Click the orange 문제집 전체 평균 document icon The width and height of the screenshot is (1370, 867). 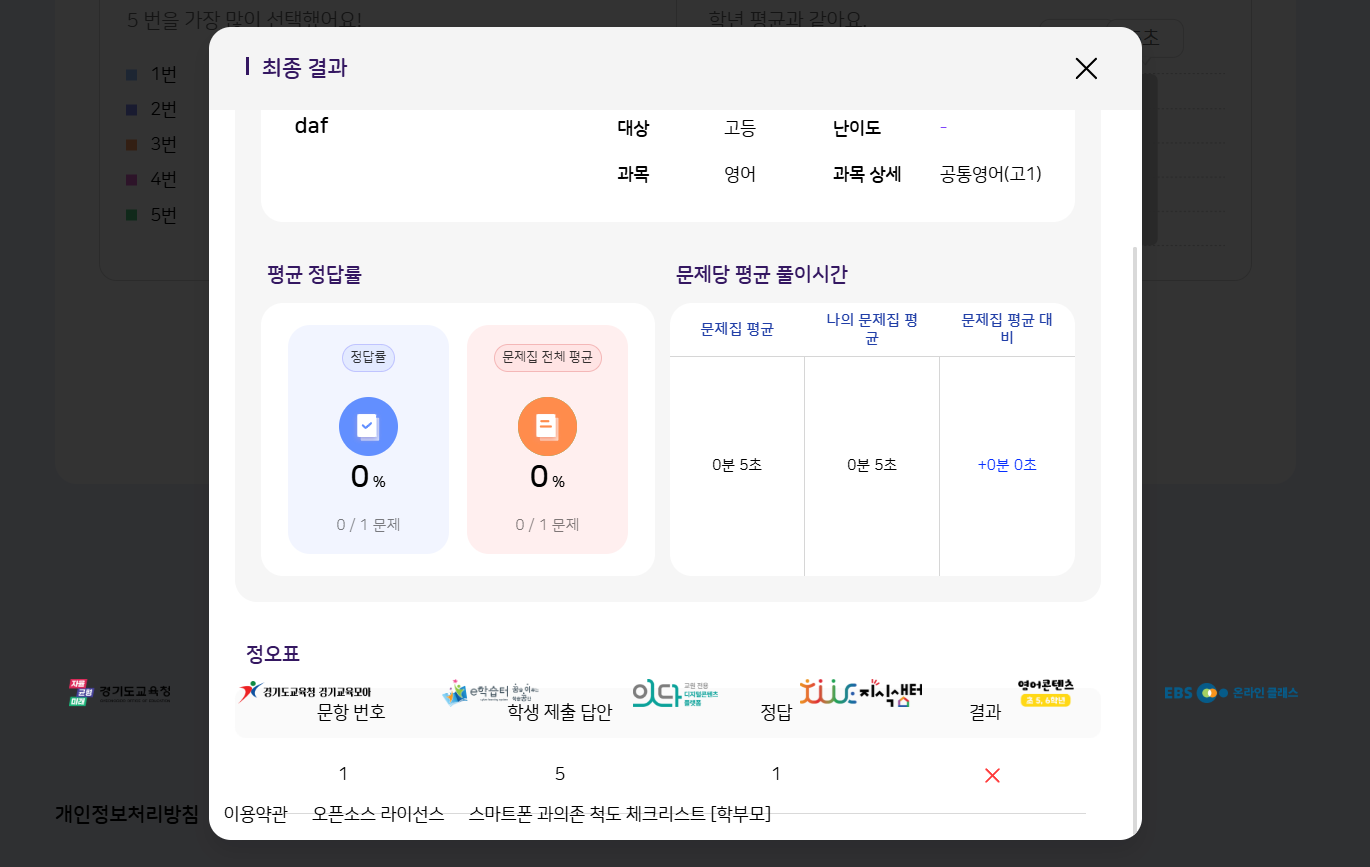tap(547, 426)
